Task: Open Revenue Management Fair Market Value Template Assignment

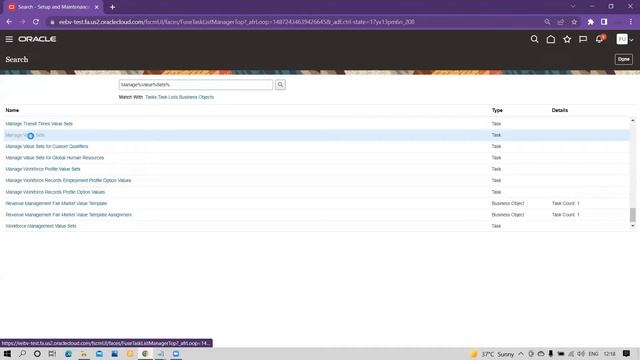Action: point(69,215)
